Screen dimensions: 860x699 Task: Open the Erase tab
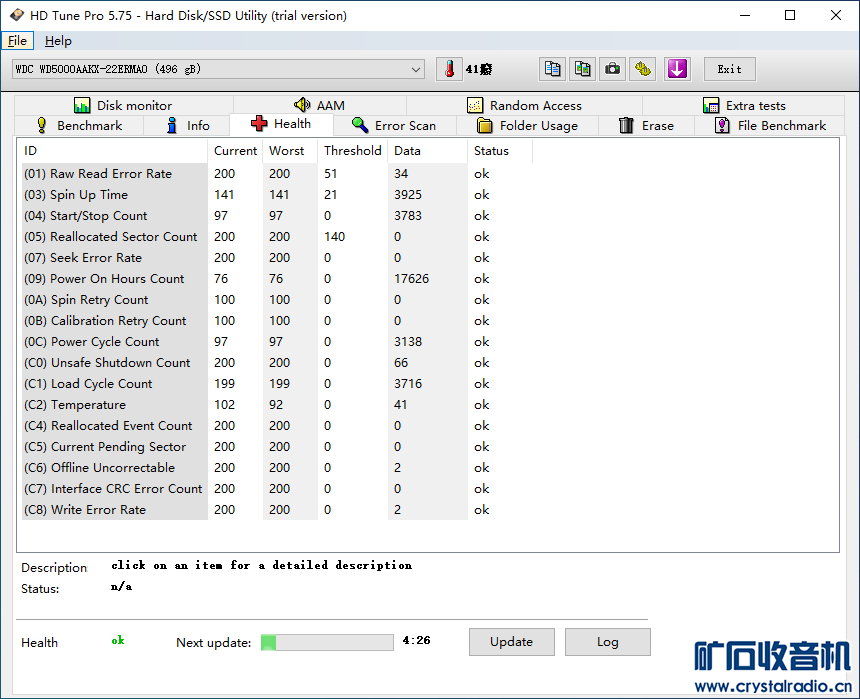click(646, 126)
